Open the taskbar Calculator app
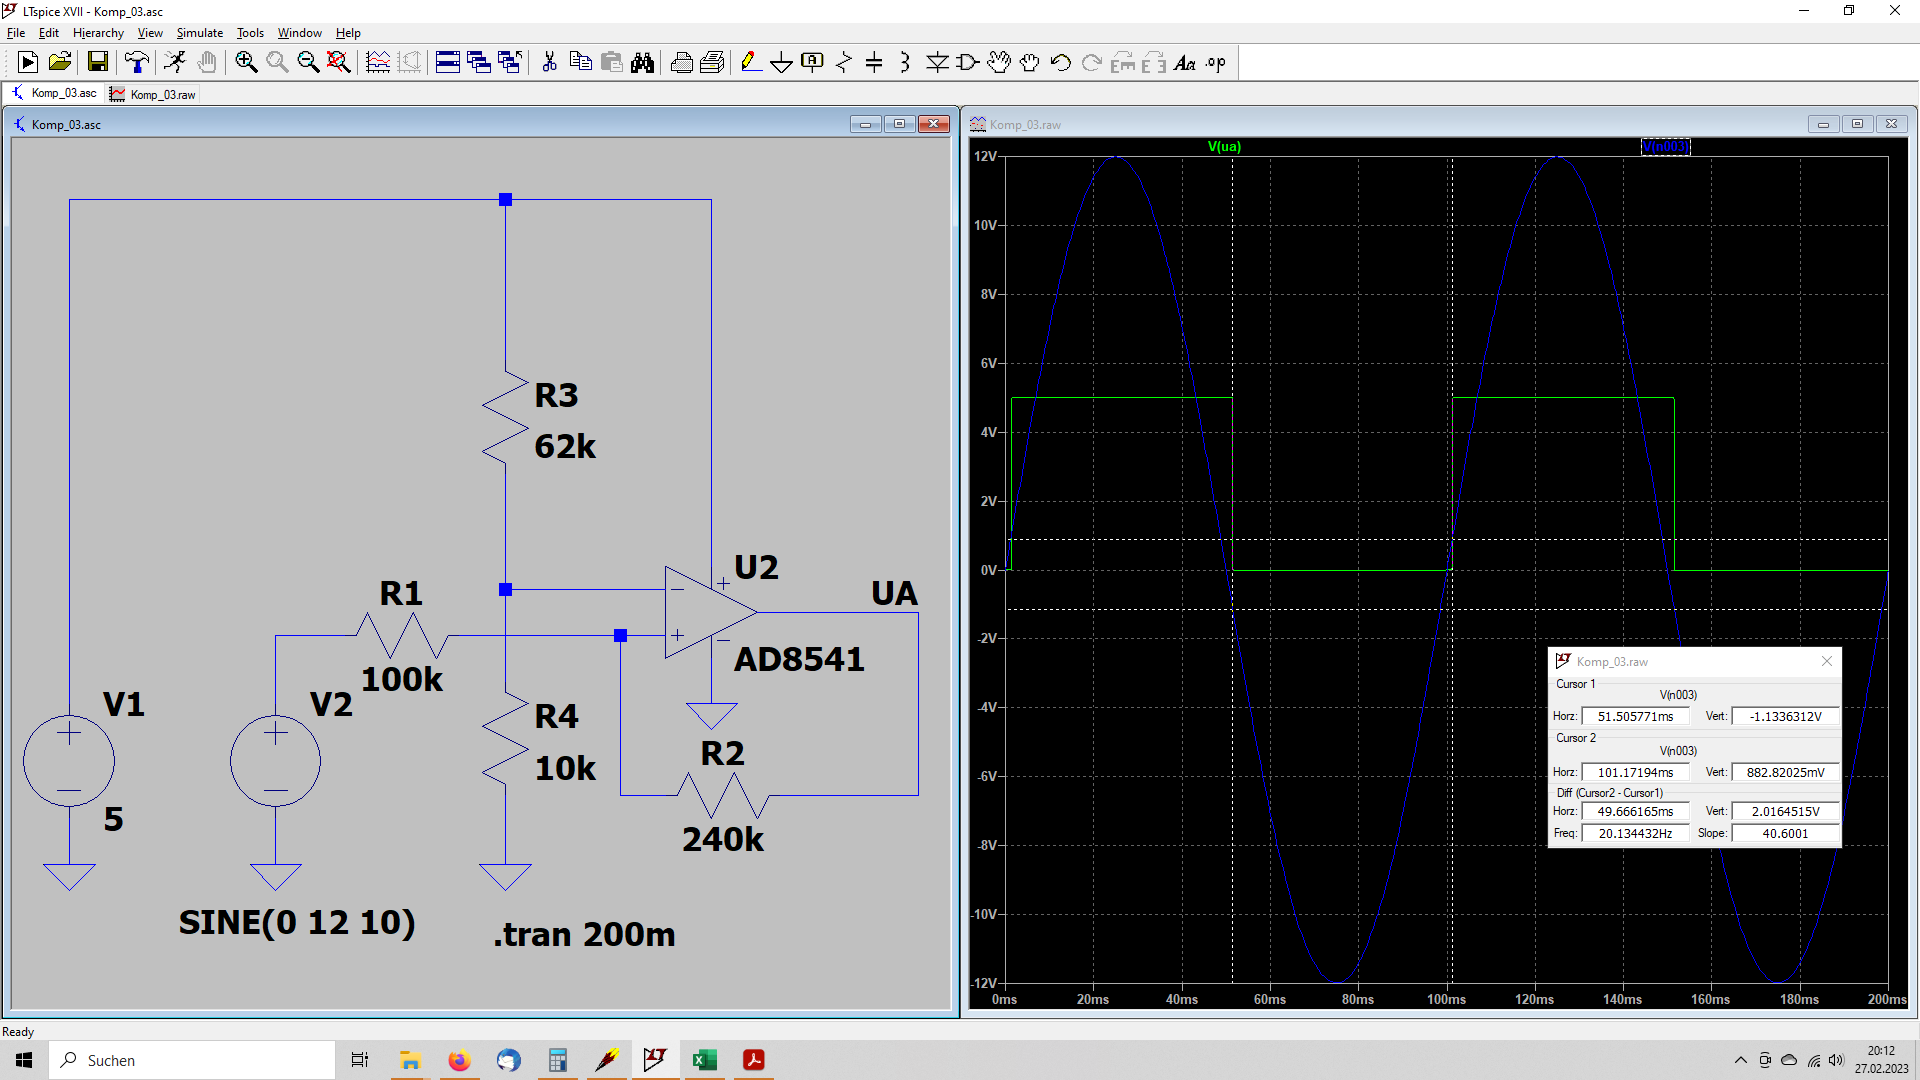The height and width of the screenshot is (1080, 1920). pyautogui.click(x=557, y=1060)
